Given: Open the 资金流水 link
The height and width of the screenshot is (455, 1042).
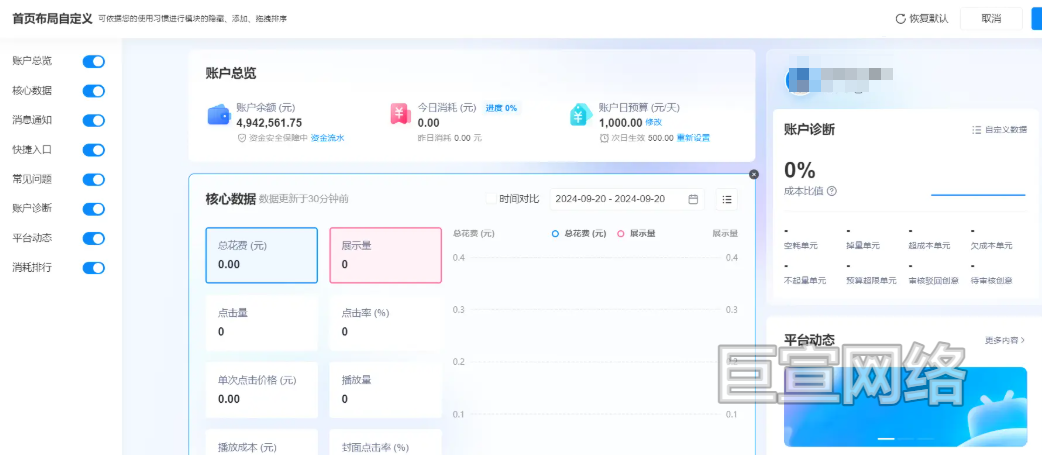Looking at the screenshot, I should pyautogui.click(x=328, y=138).
